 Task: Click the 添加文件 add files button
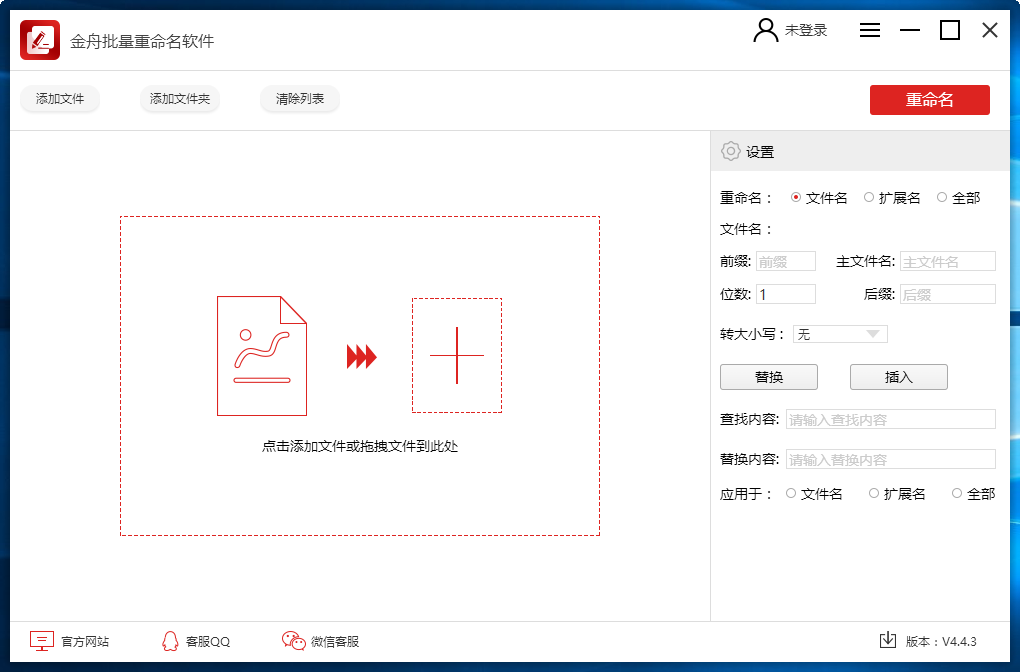(59, 99)
